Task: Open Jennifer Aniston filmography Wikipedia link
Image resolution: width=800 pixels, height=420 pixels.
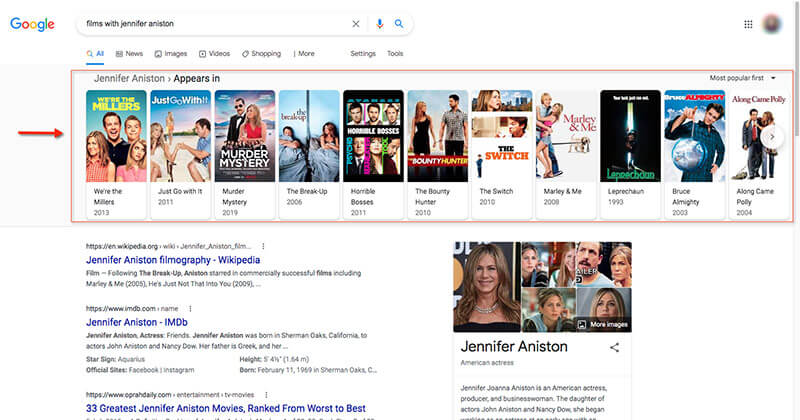Action: (173, 260)
